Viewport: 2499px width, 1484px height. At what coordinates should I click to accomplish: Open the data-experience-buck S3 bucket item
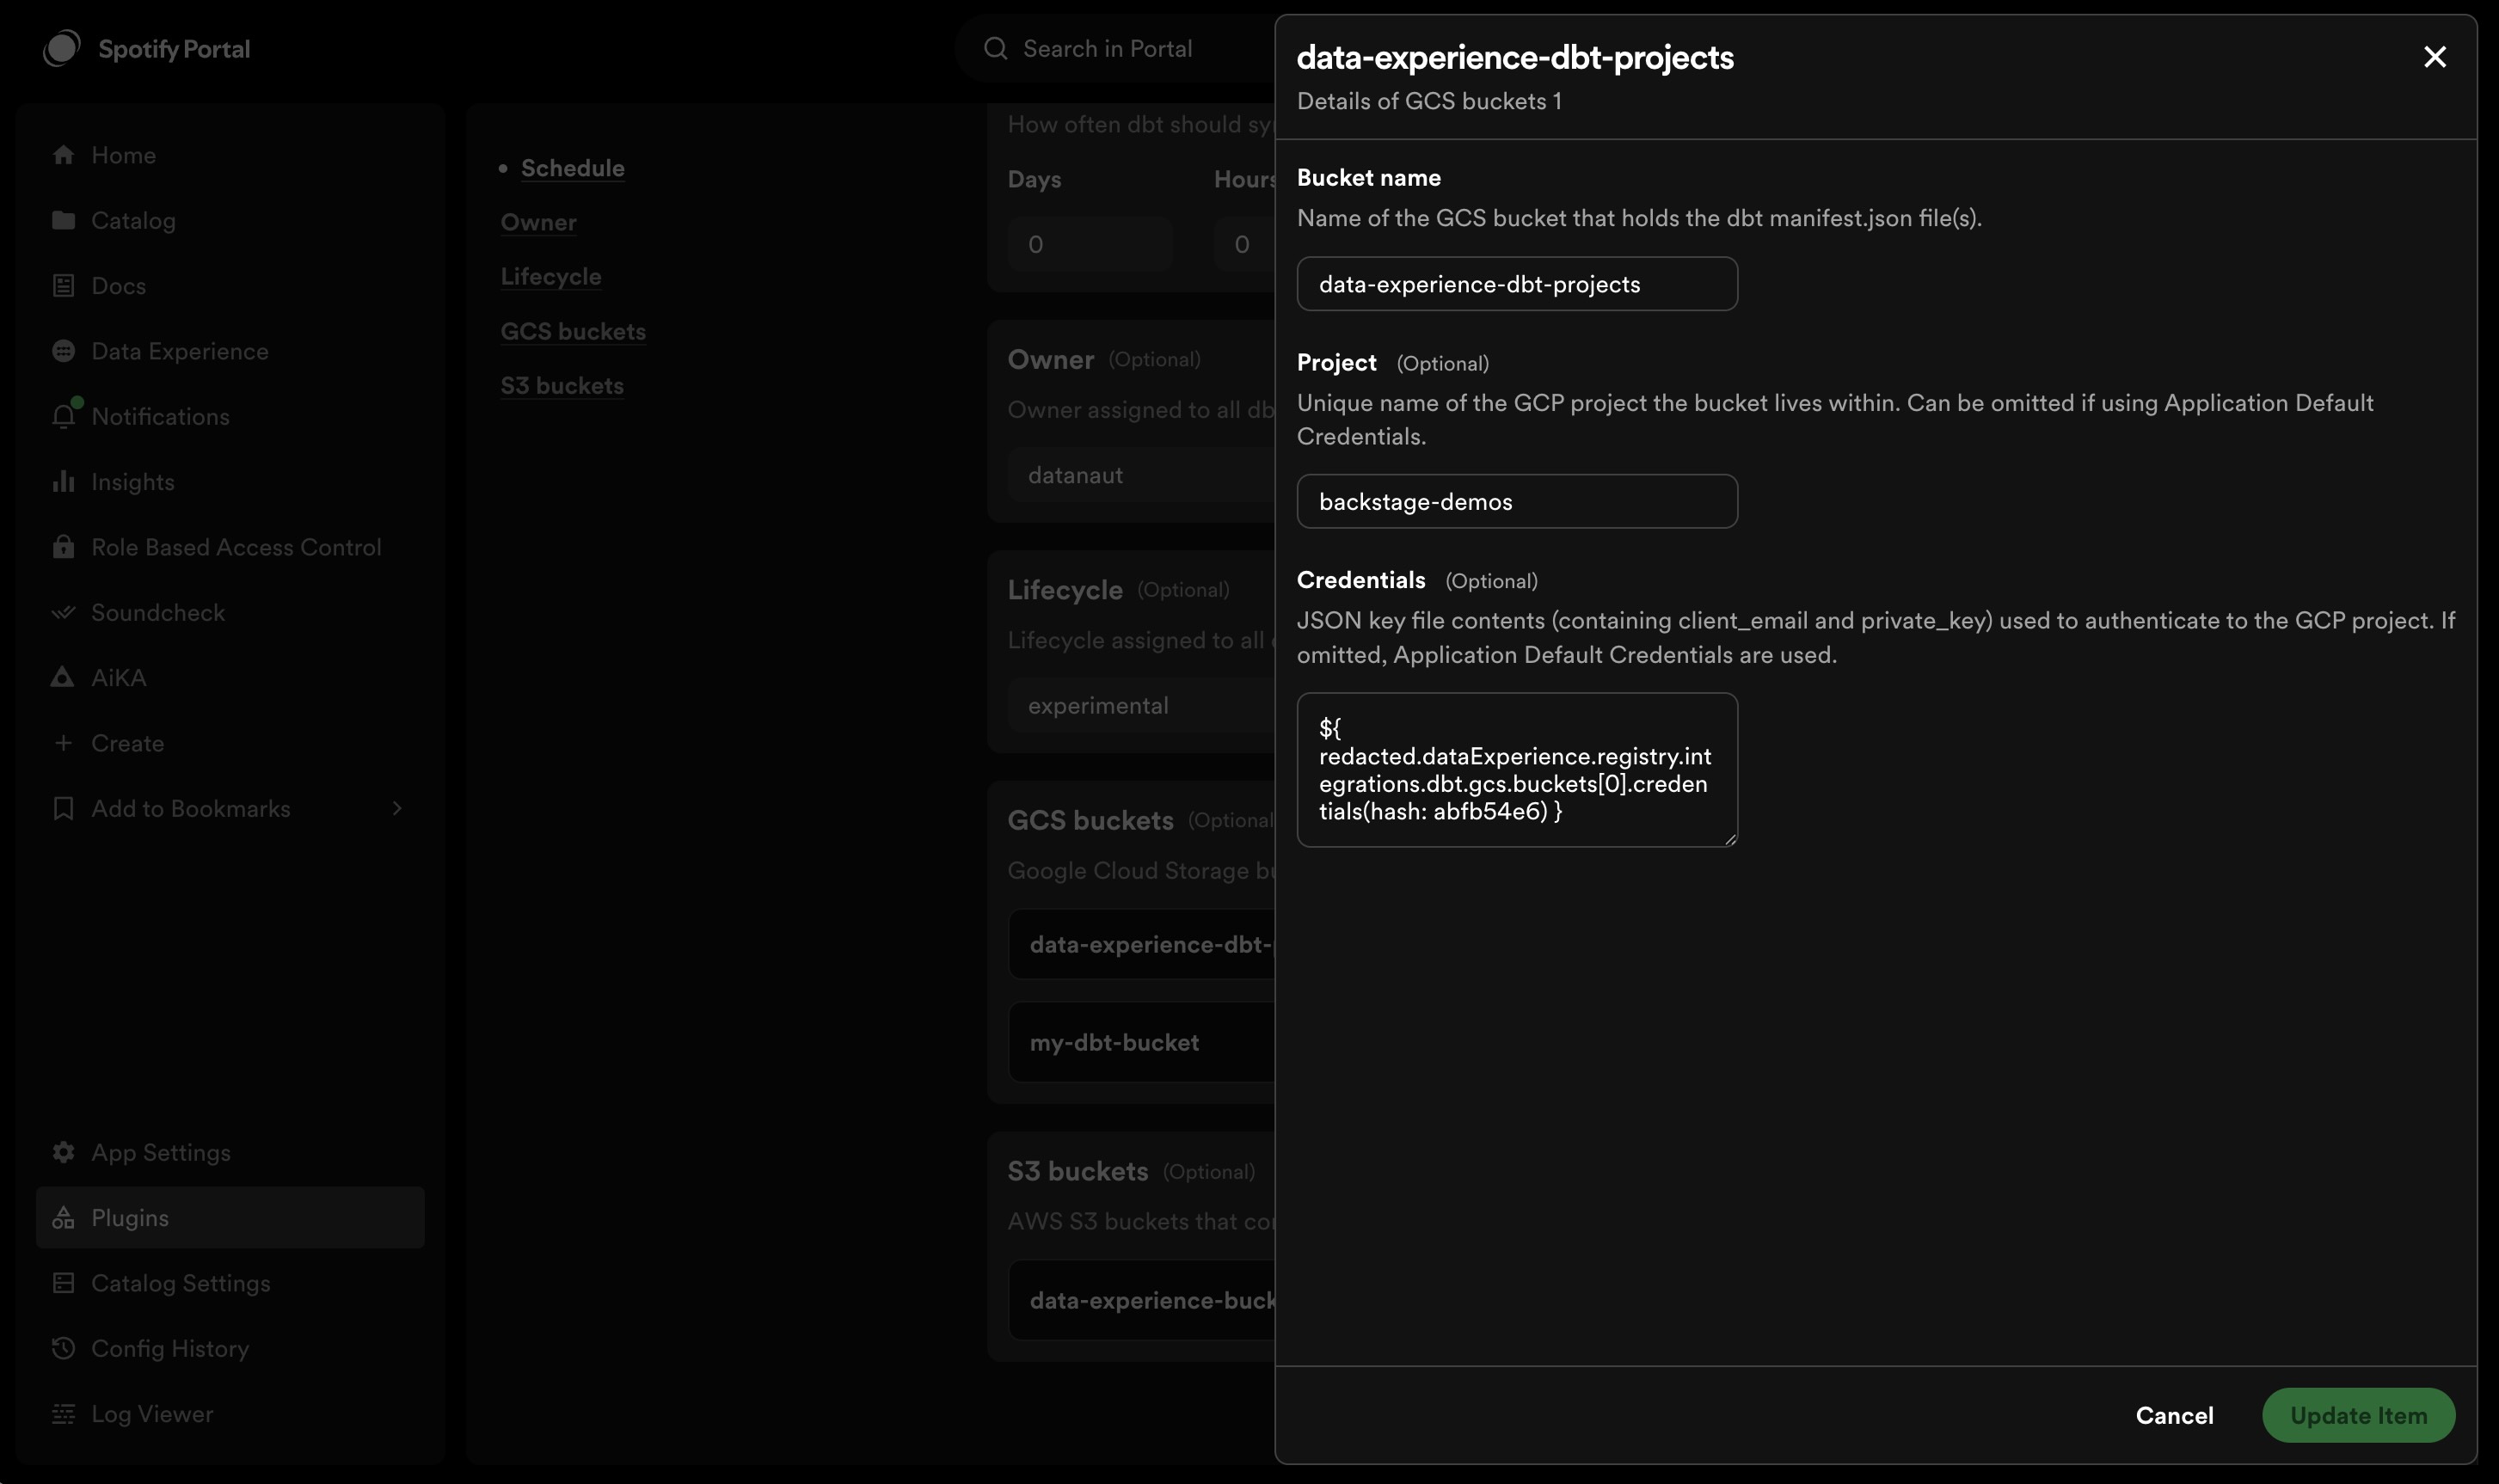[x=1142, y=1300]
